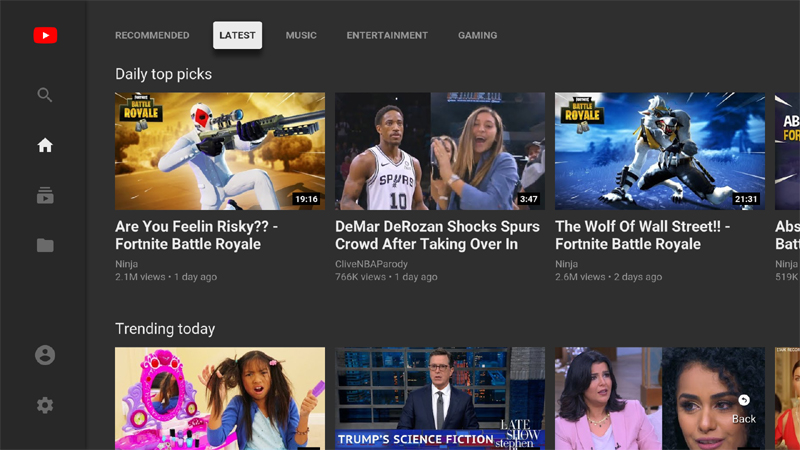Click title 'DeMar DeRozan Shocks Spurs Crowd'
Viewport: 800px width, 450px height.
[437, 235]
